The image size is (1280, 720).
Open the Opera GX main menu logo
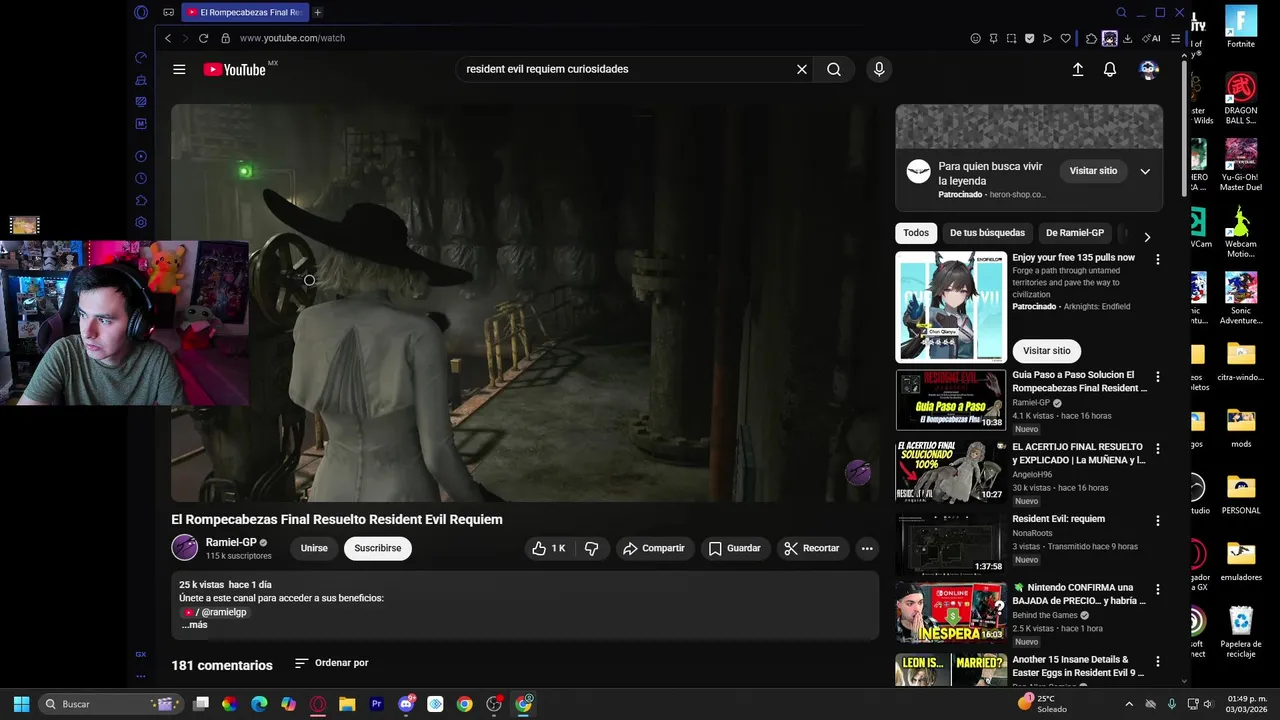click(x=141, y=12)
